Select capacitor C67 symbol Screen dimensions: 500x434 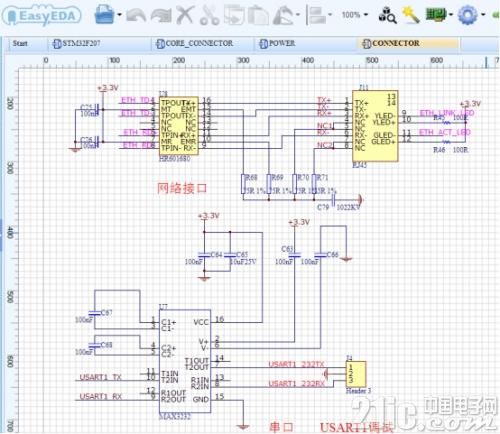tap(94, 313)
